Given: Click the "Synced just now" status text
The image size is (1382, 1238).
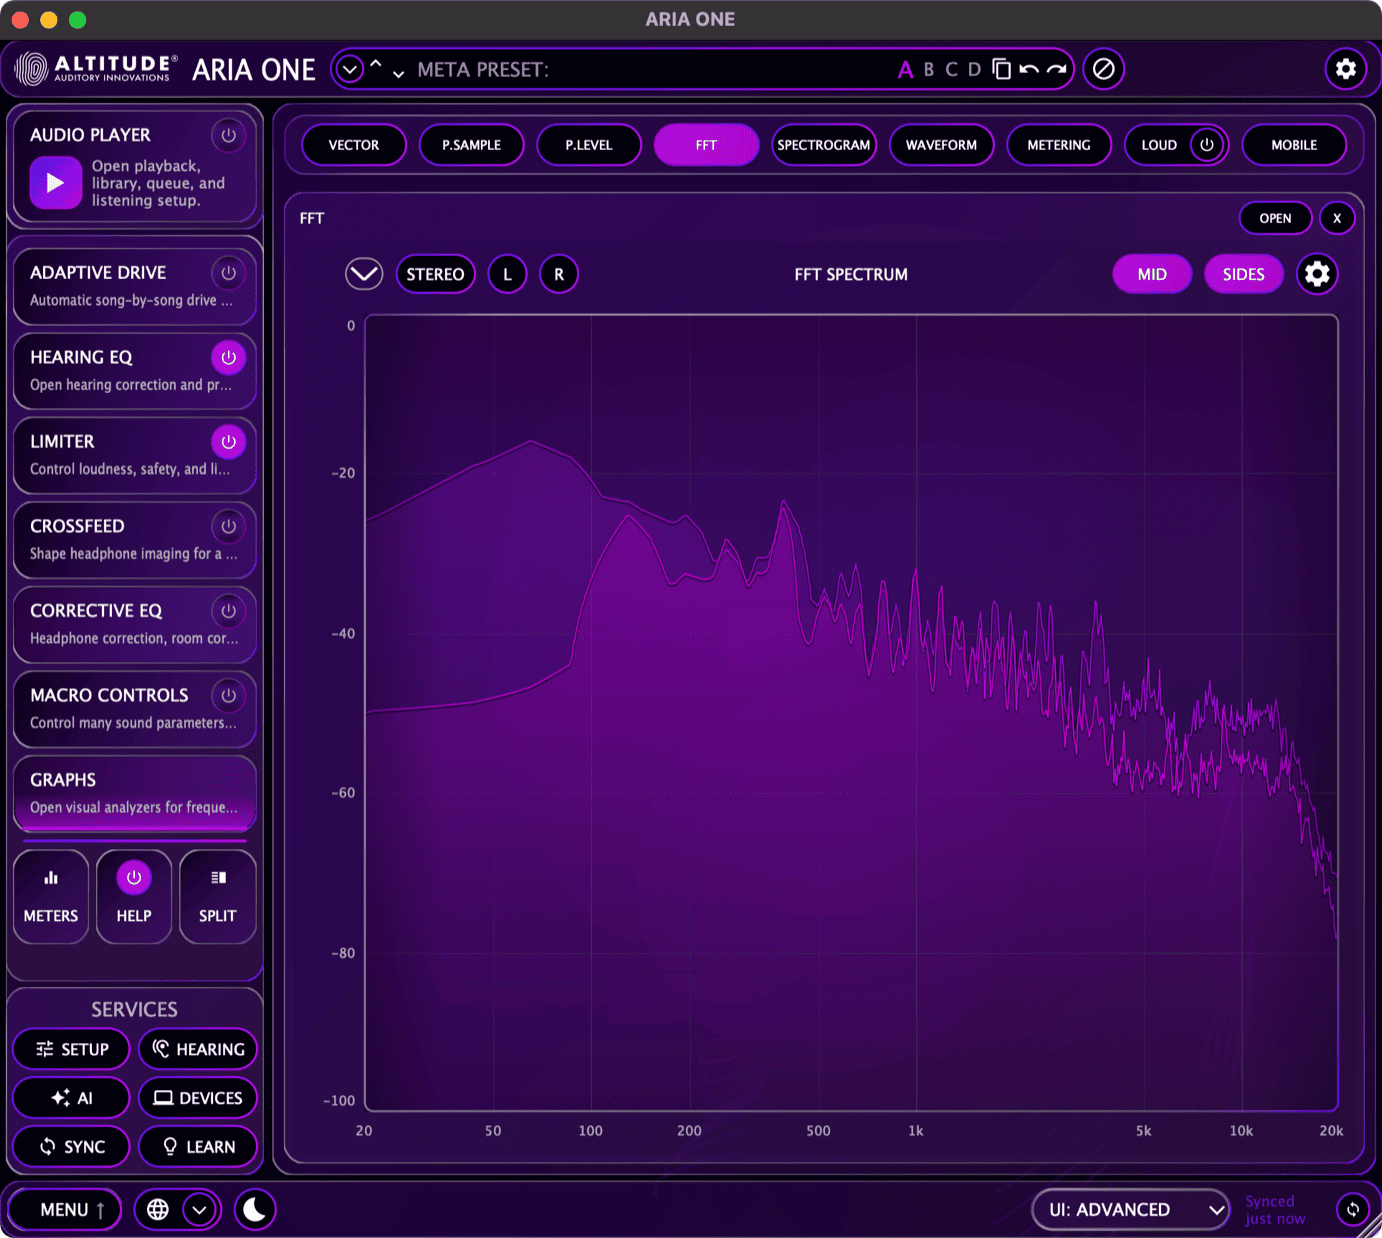Looking at the screenshot, I should tap(1275, 1210).
